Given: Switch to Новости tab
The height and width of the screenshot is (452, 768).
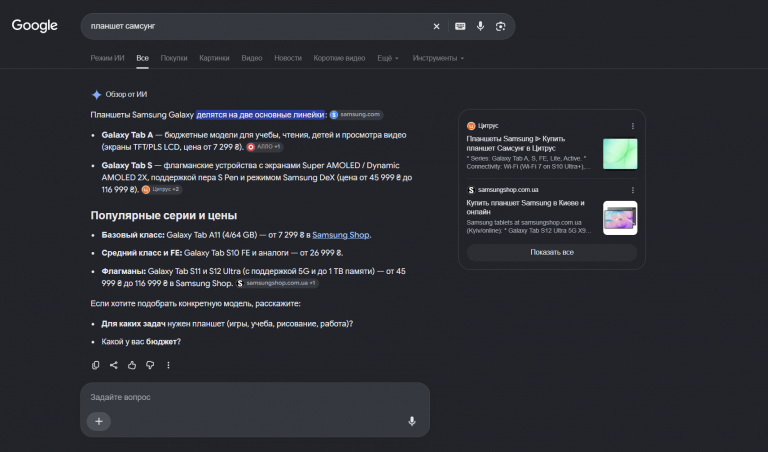Looking at the screenshot, I should click(288, 58).
